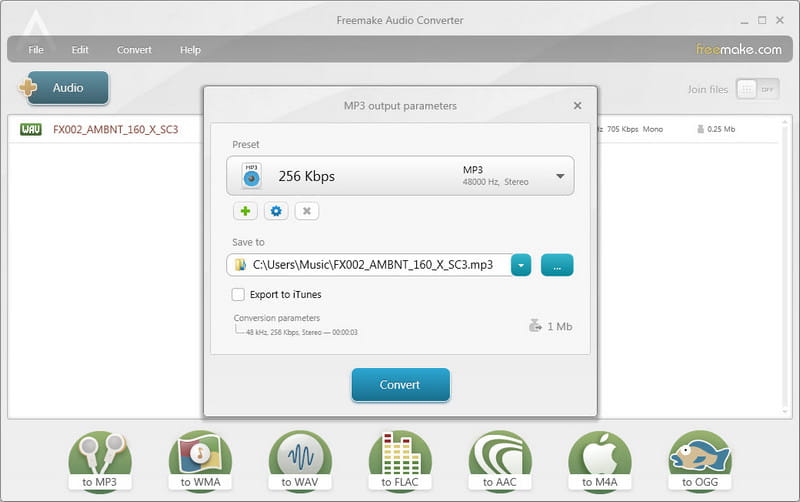
Task: Pick the to AAC output icon
Action: coord(500,461)
